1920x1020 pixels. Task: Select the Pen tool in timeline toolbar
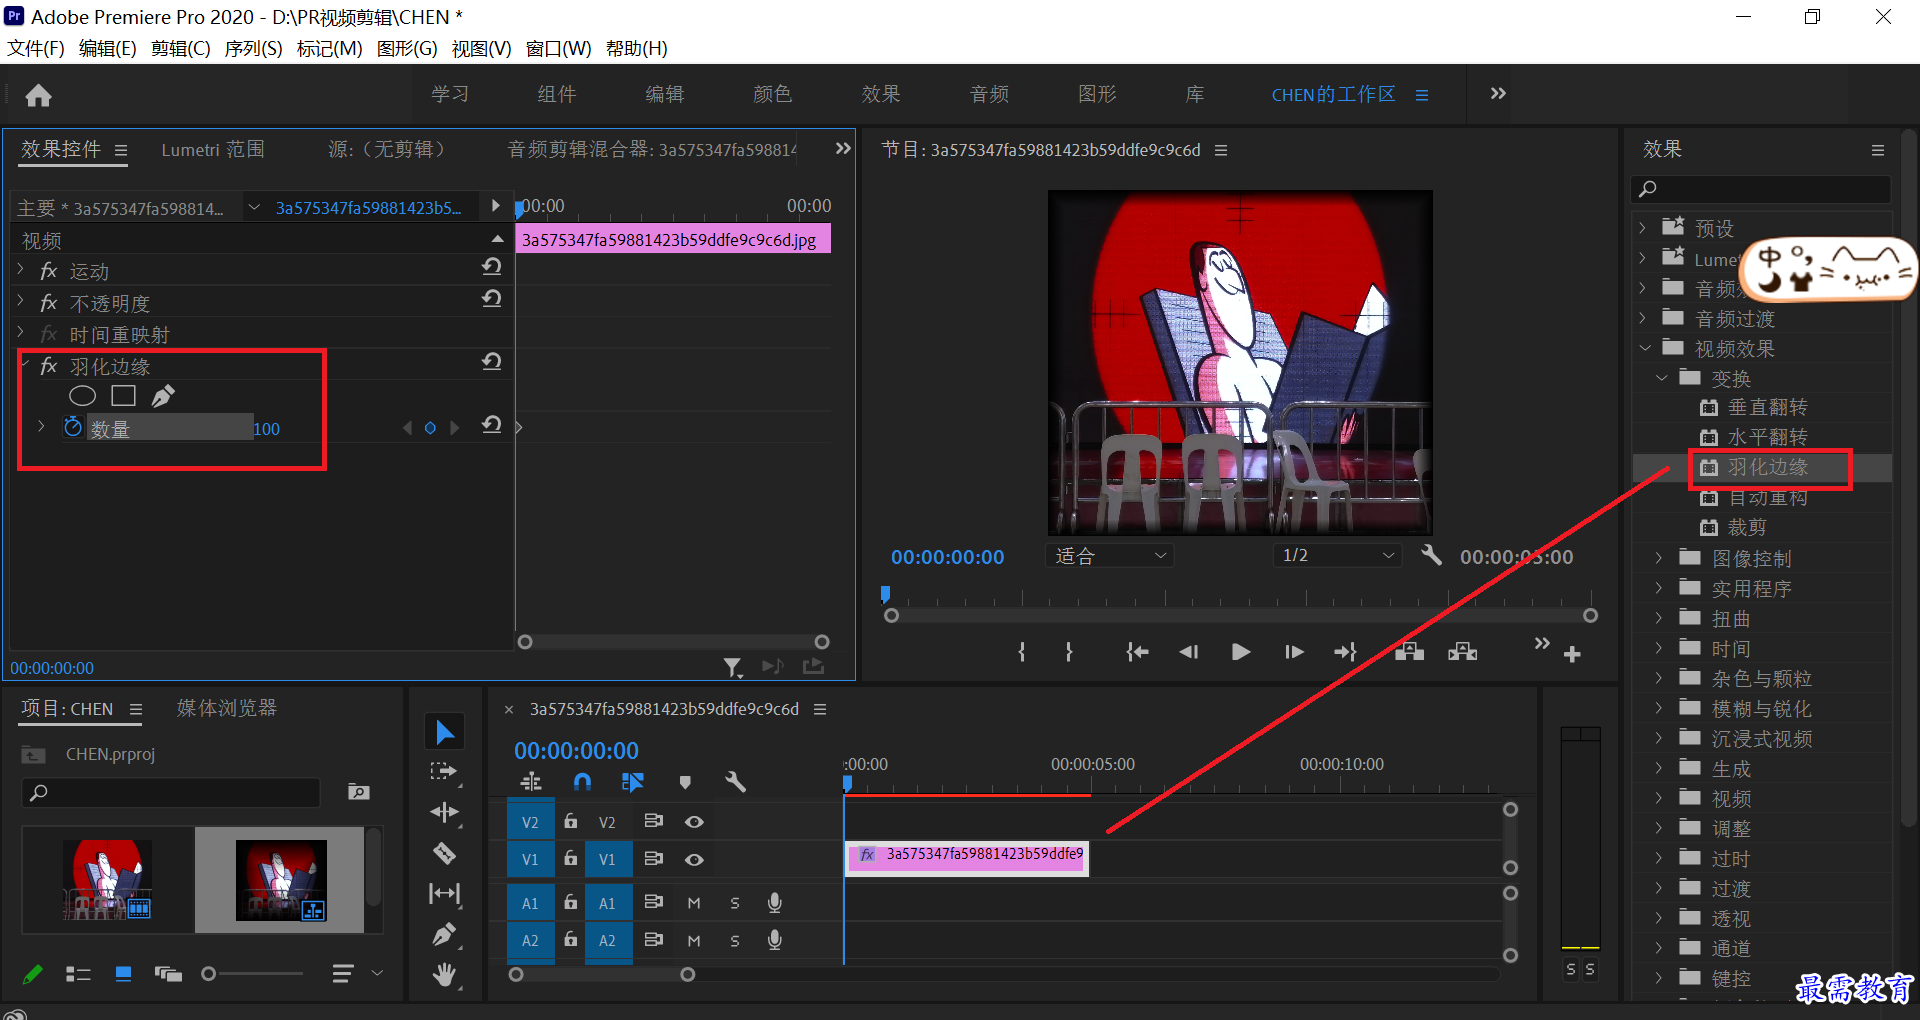tap(445, 935)
